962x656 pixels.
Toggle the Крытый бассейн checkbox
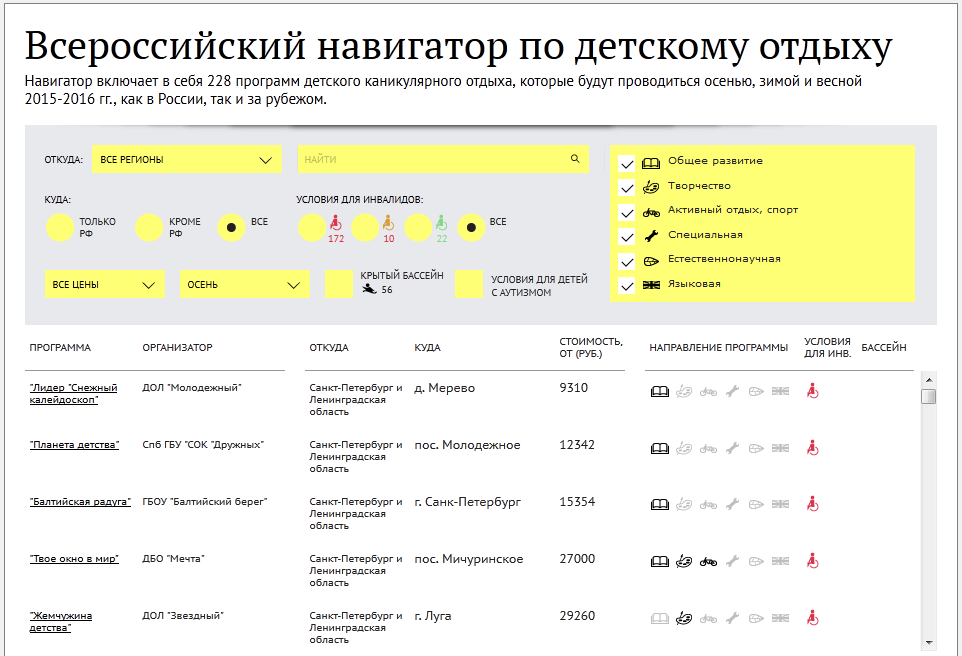[x=339, y=284]
